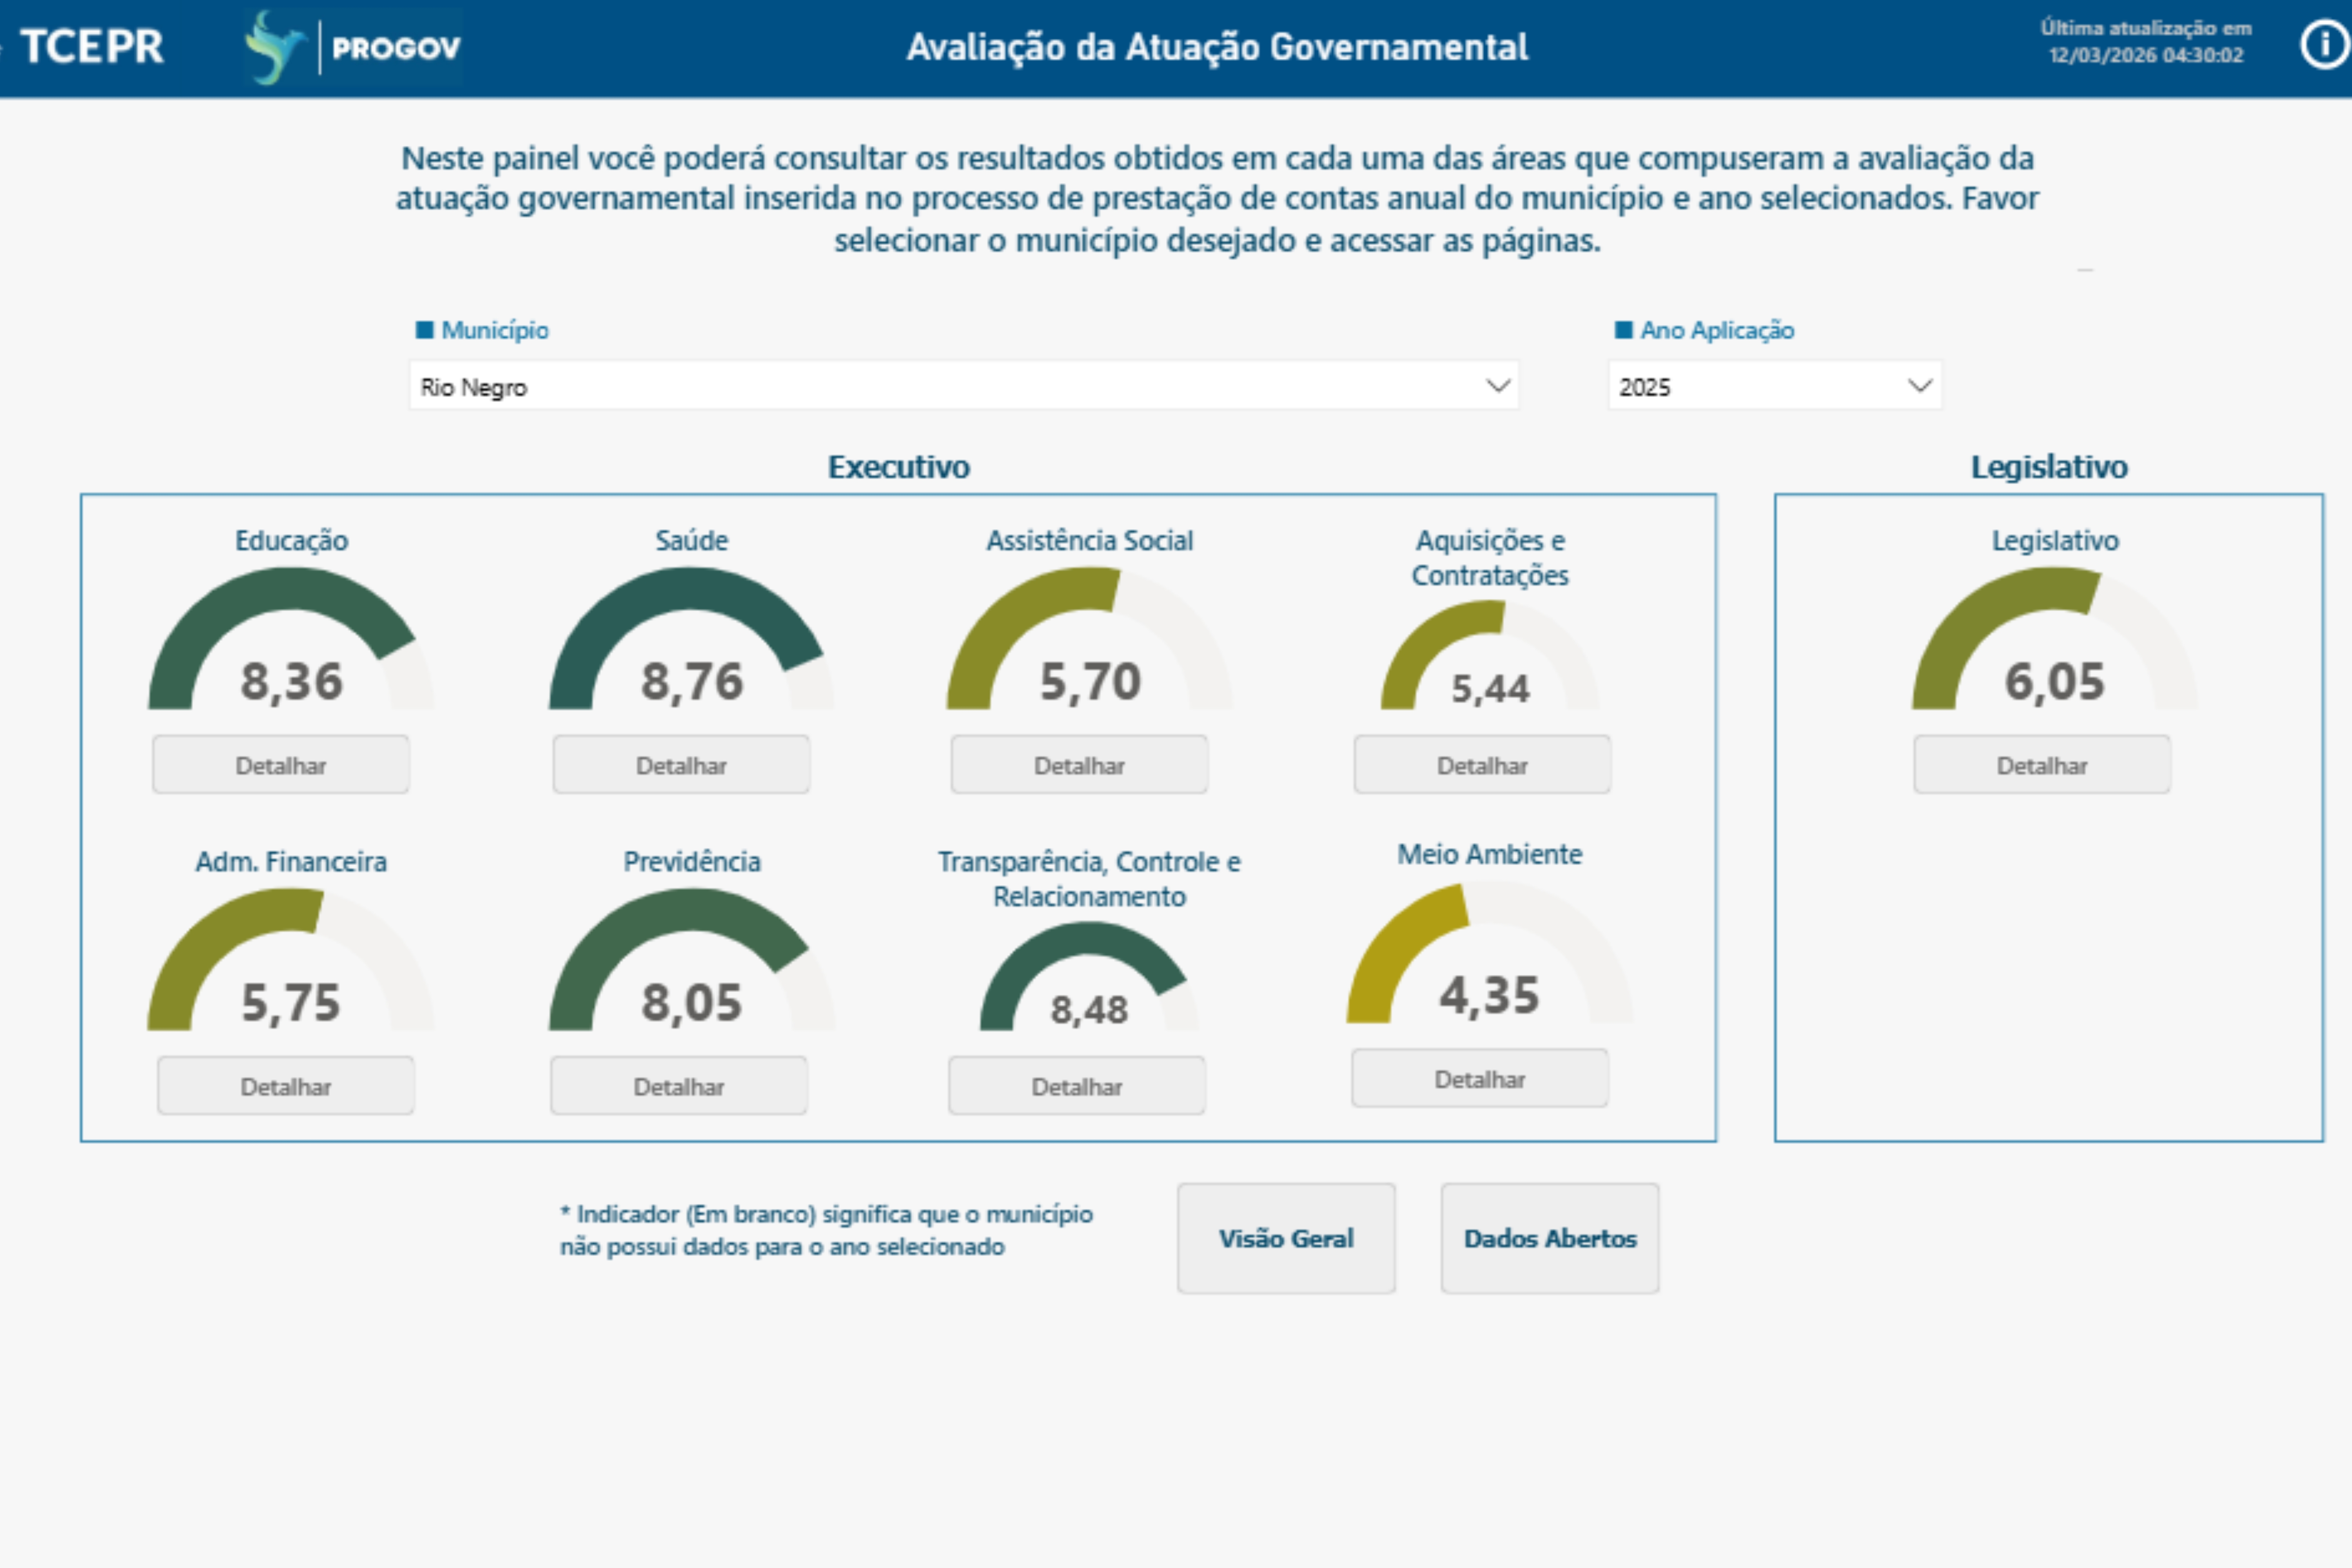This screenshot has width=2352, height=1568.
Task: Open the Dados Abertos page
Action: [x=1550, y=1238]
